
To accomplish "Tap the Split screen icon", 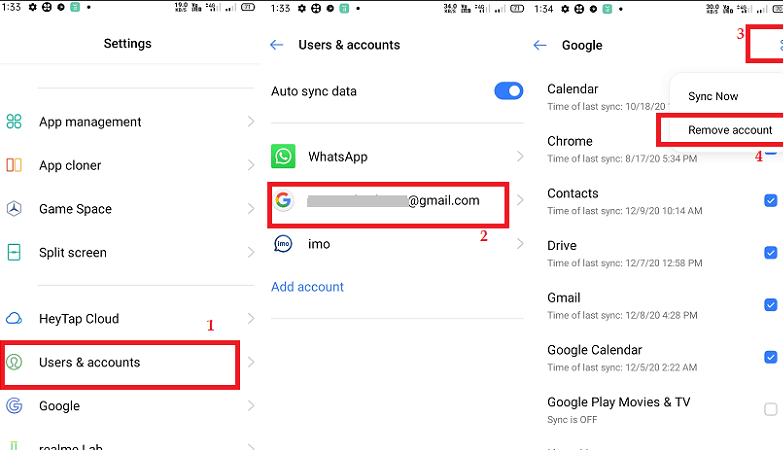I will pos(14,252).
